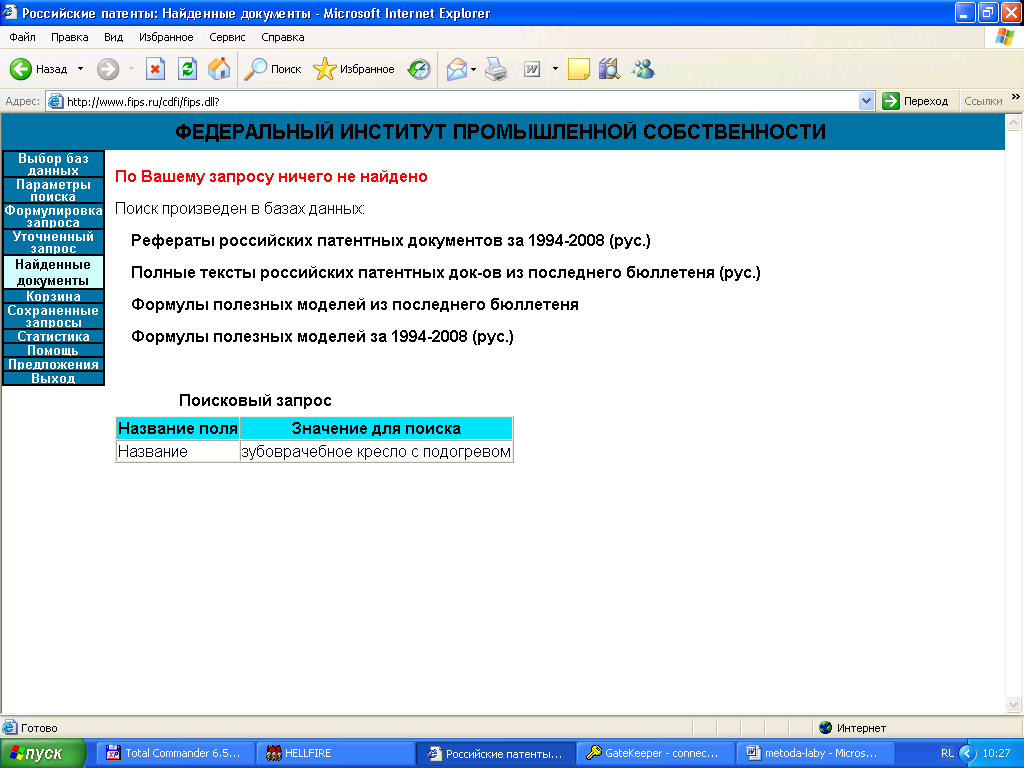Image resolution: width=1024 pixels, height=768 pixels.
Task: Click the Mail envelope icon
Action: 456,69
